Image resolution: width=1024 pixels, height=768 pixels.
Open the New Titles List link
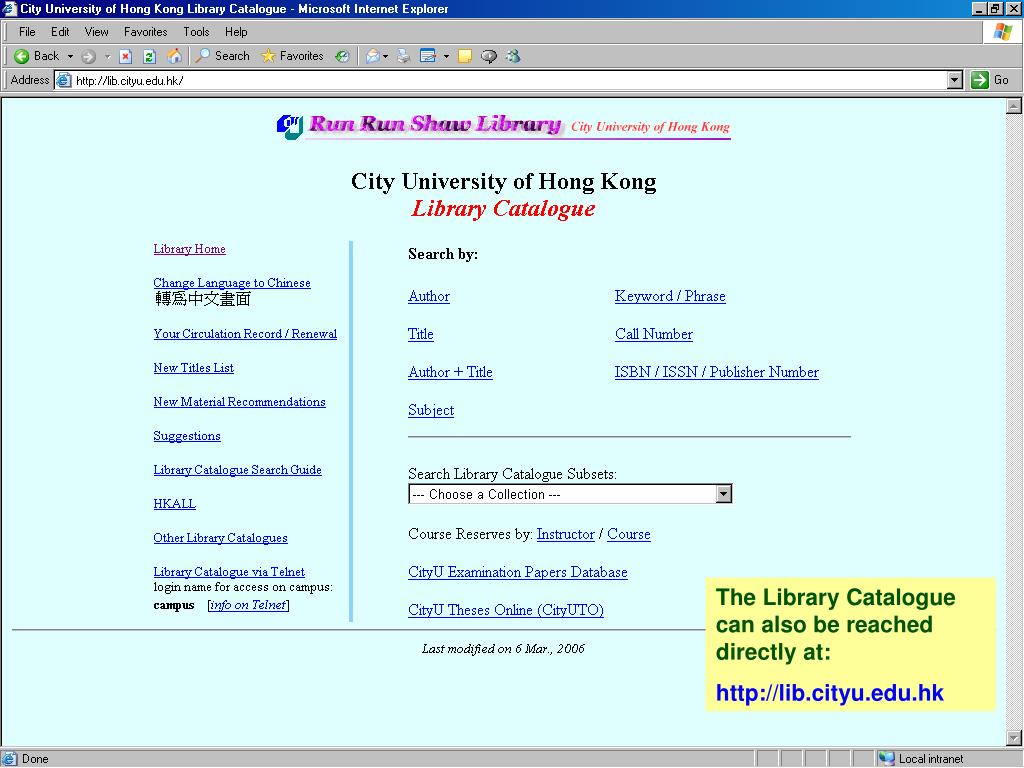193,368
